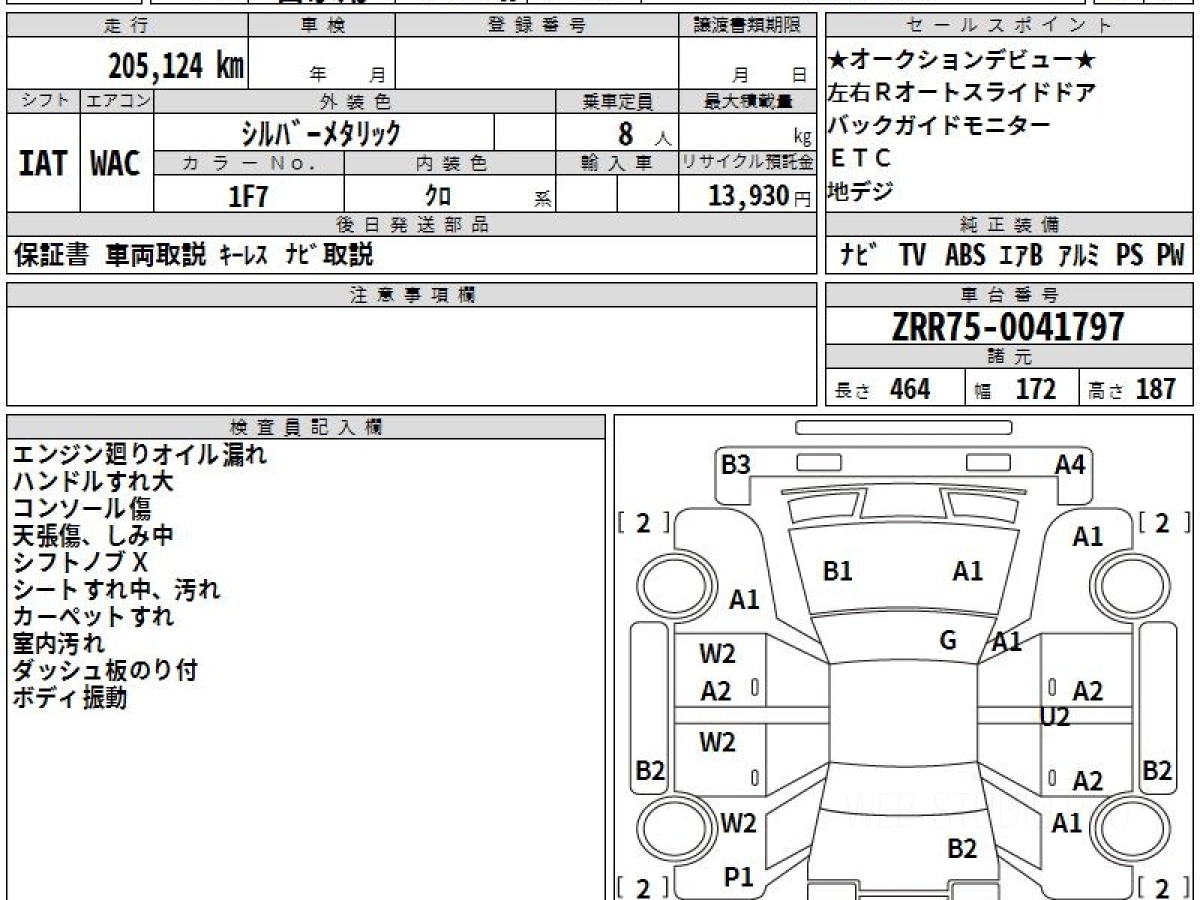Viewport: 1200px width, 900px height.
Task: Select the エンジン廻りオイル漏れ note
Action: [140, 455]
